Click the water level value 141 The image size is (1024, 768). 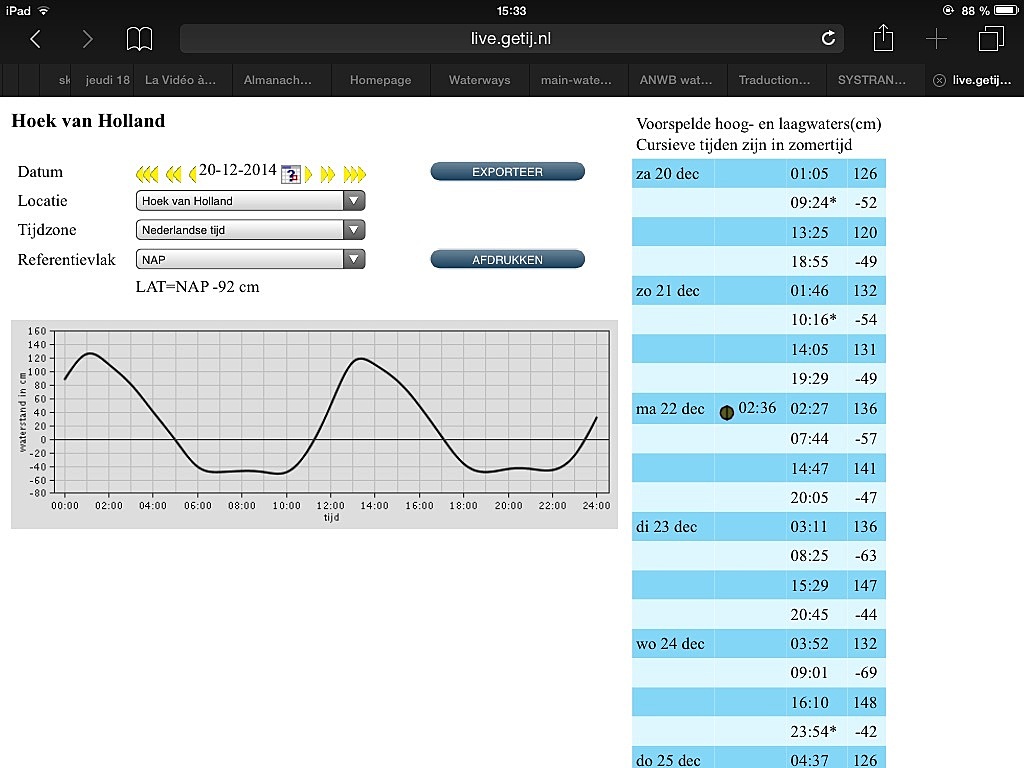click(865, 468)
